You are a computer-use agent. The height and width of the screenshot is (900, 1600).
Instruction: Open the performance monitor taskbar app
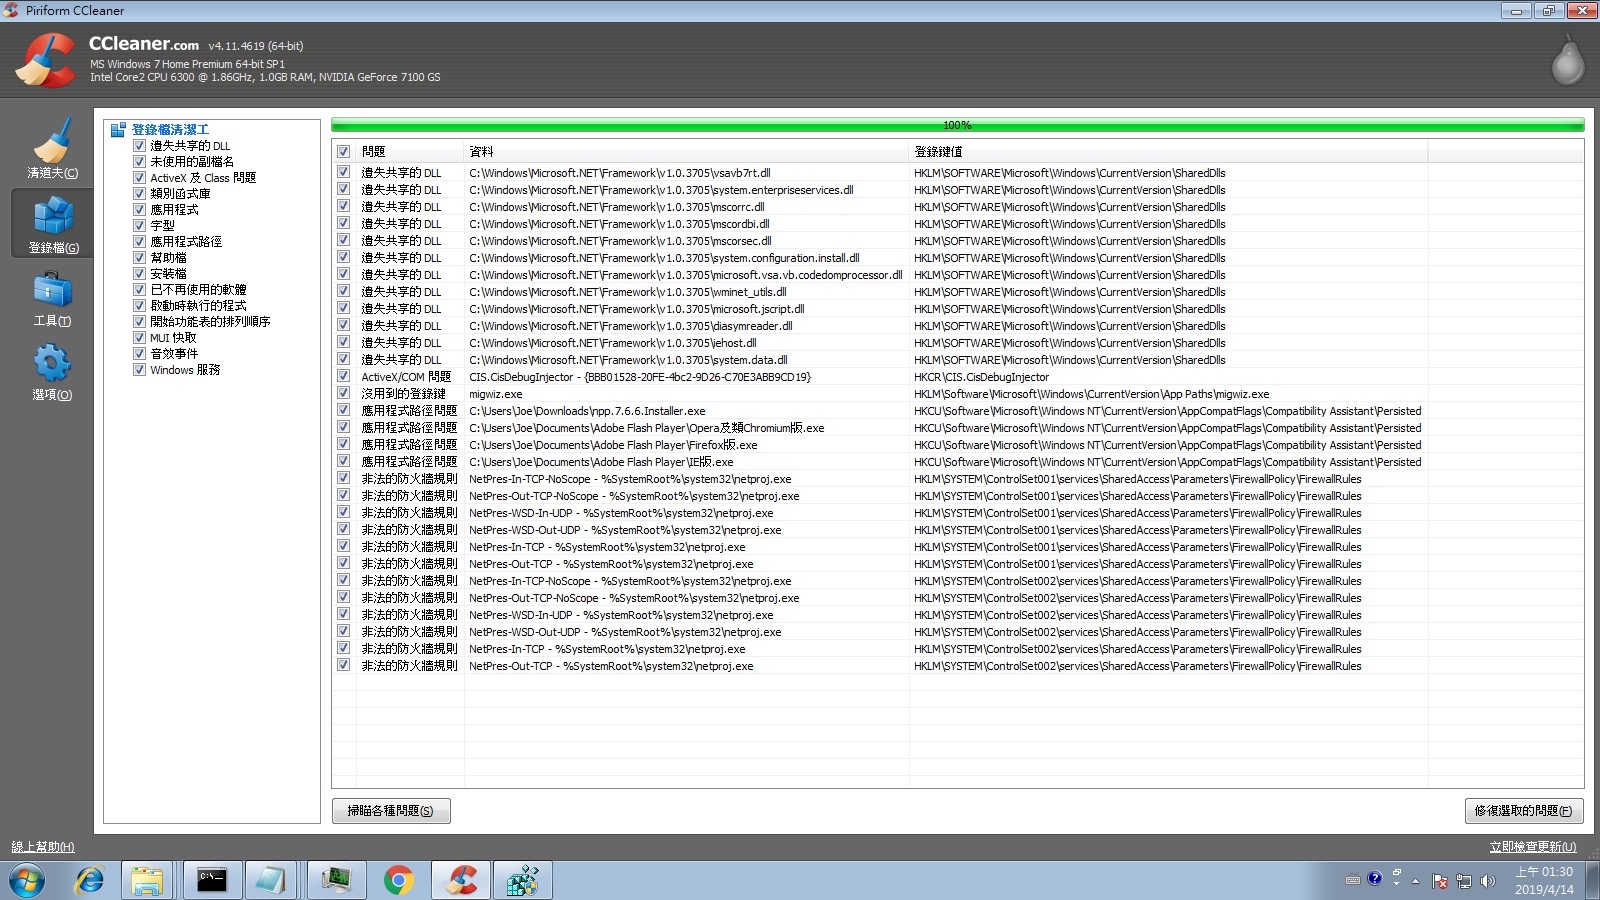coord(337,881)
